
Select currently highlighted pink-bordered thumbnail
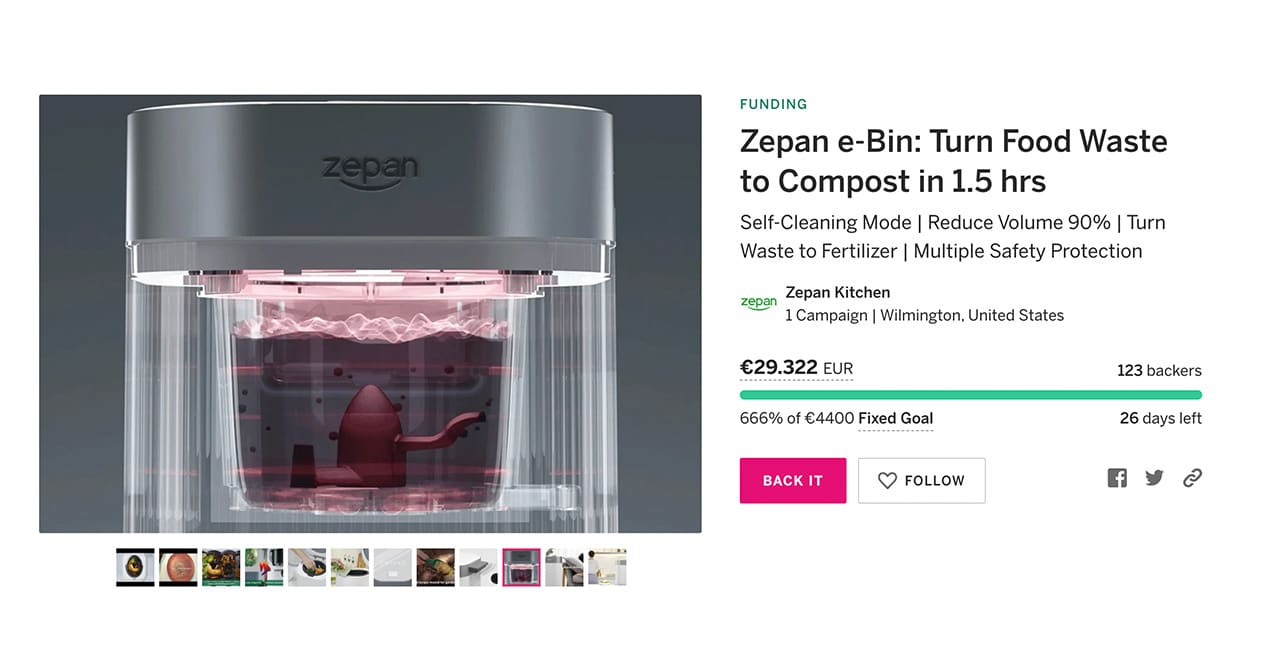click(521, 567)
